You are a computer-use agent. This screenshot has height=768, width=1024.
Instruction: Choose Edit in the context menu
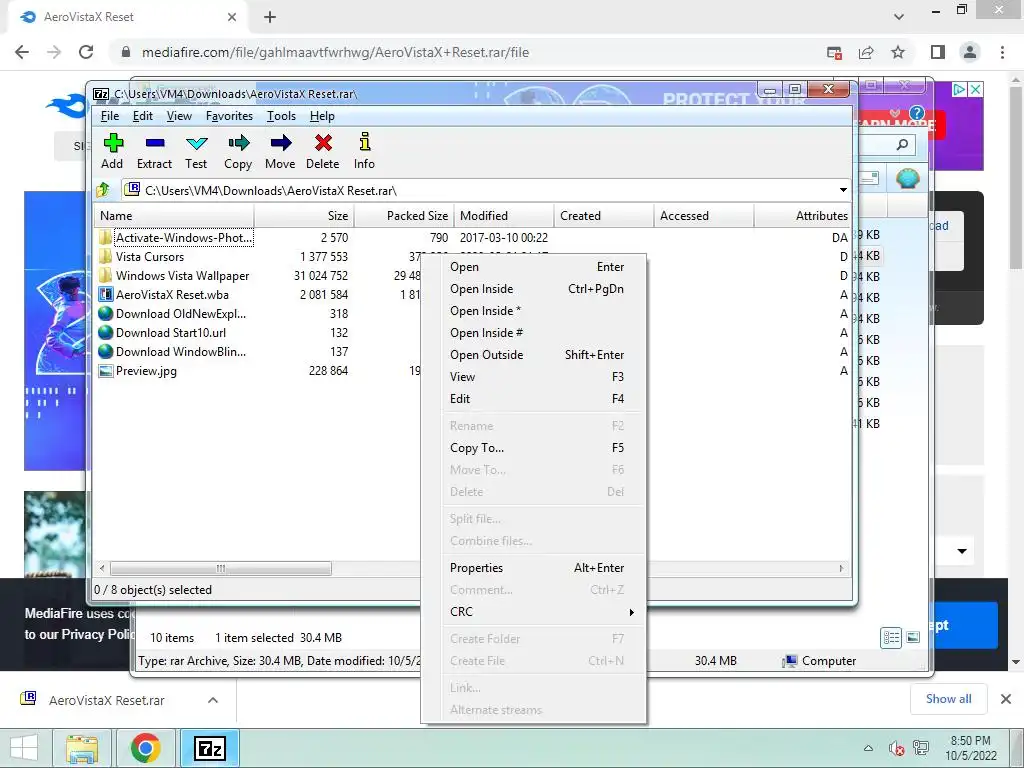click(534, 398)
